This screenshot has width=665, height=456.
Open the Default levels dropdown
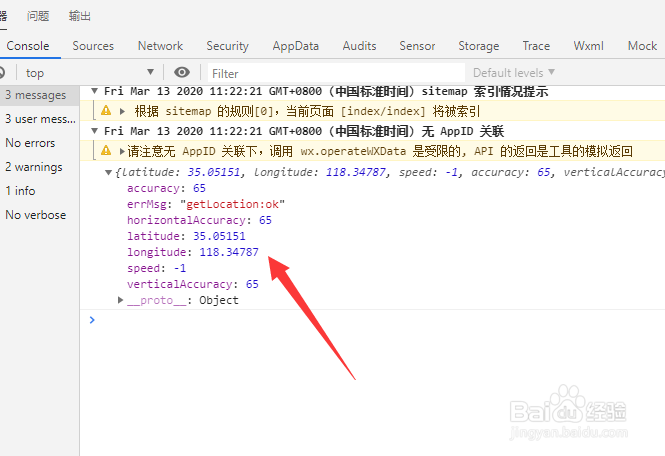click(514, 73)
